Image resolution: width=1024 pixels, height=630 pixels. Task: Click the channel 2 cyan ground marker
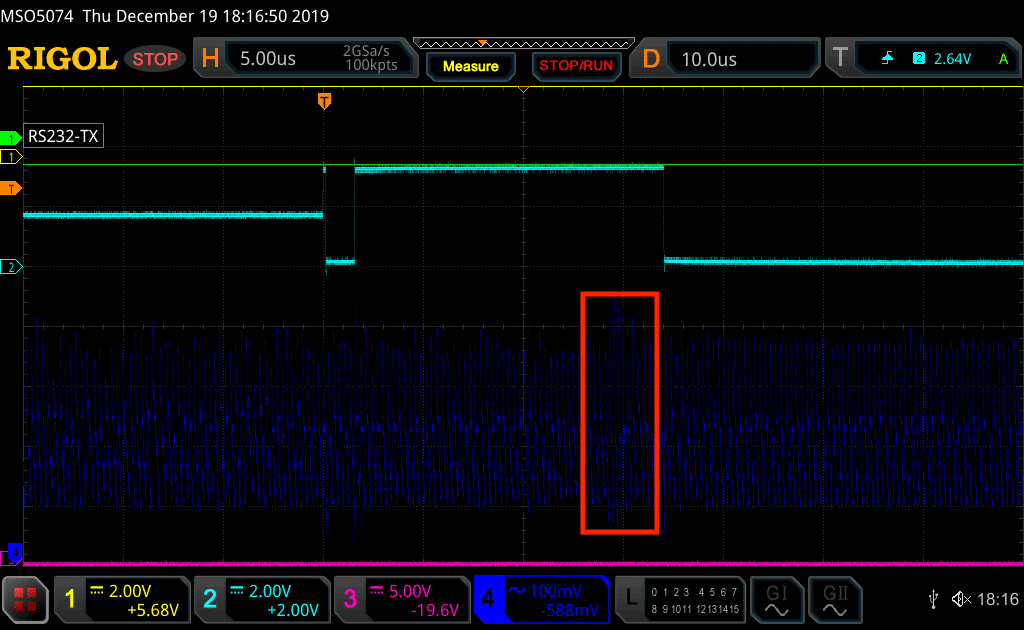[12, 267]
